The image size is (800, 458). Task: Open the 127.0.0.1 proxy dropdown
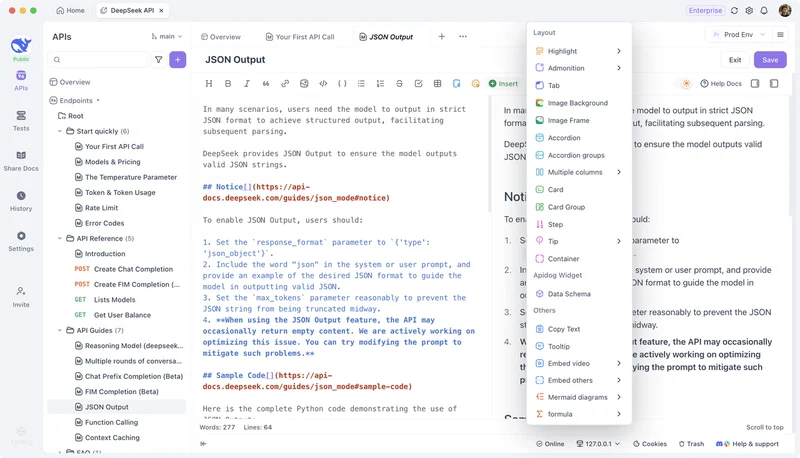(598, 444)
